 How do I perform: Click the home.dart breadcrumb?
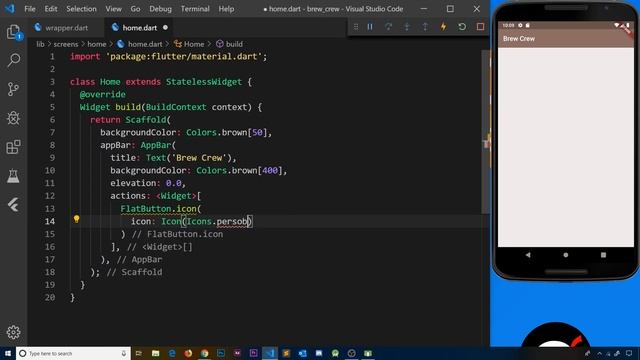[x=145, y=44]
